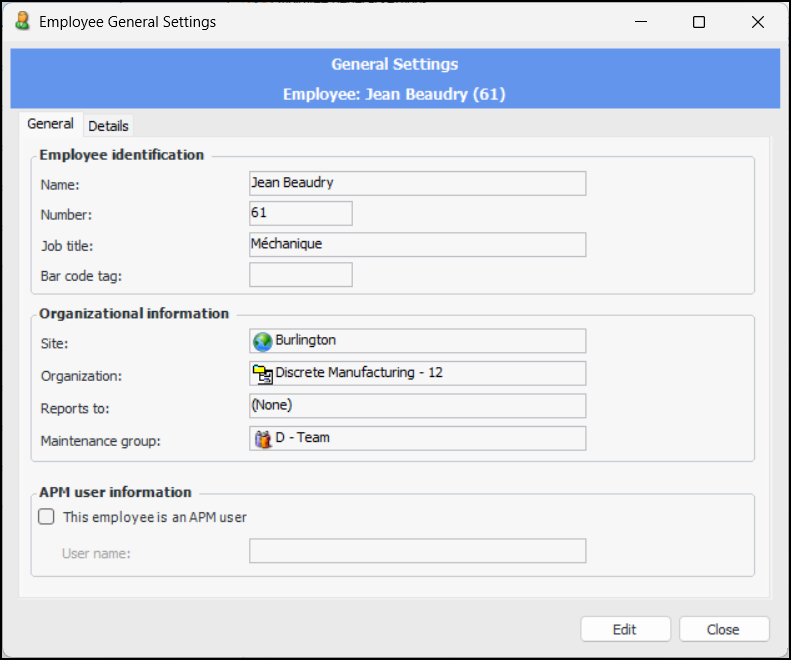The width and height of the screenshot is (791, 660).
Task: Click the globe icon beside Burlington
Action: point(263,341)
